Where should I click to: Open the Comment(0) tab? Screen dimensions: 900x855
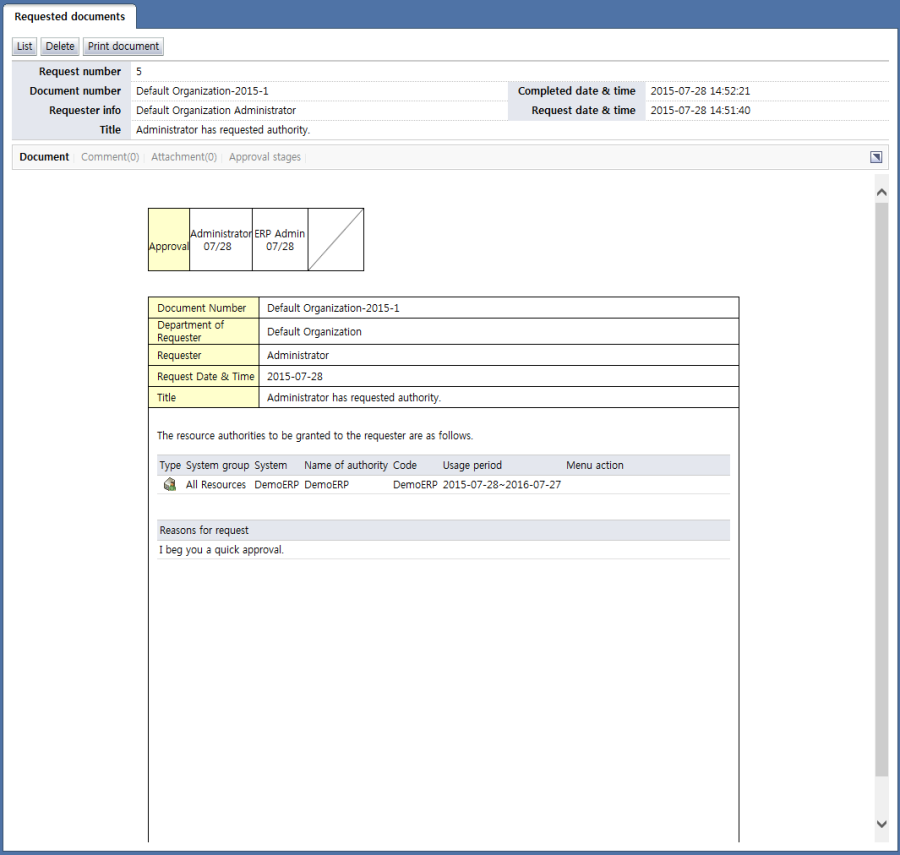[110, 157]
